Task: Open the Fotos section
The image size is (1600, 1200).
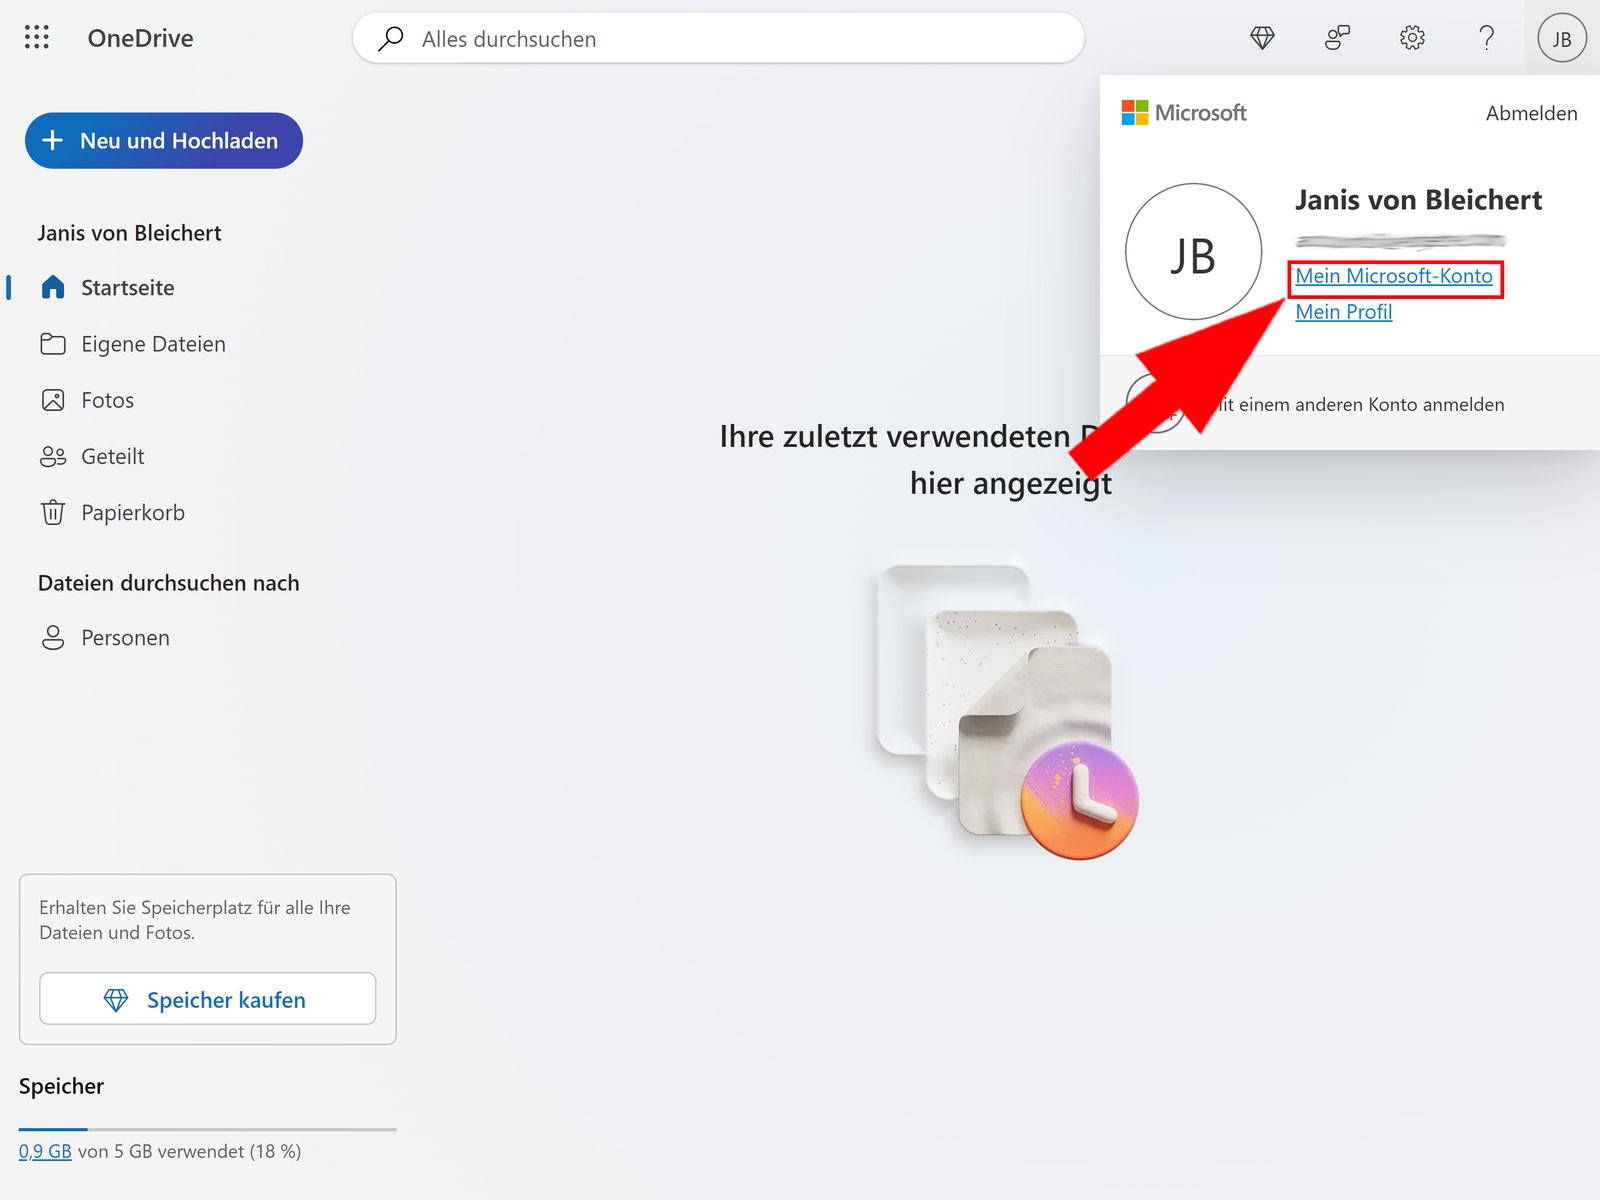Action: [x=107, y=399]
